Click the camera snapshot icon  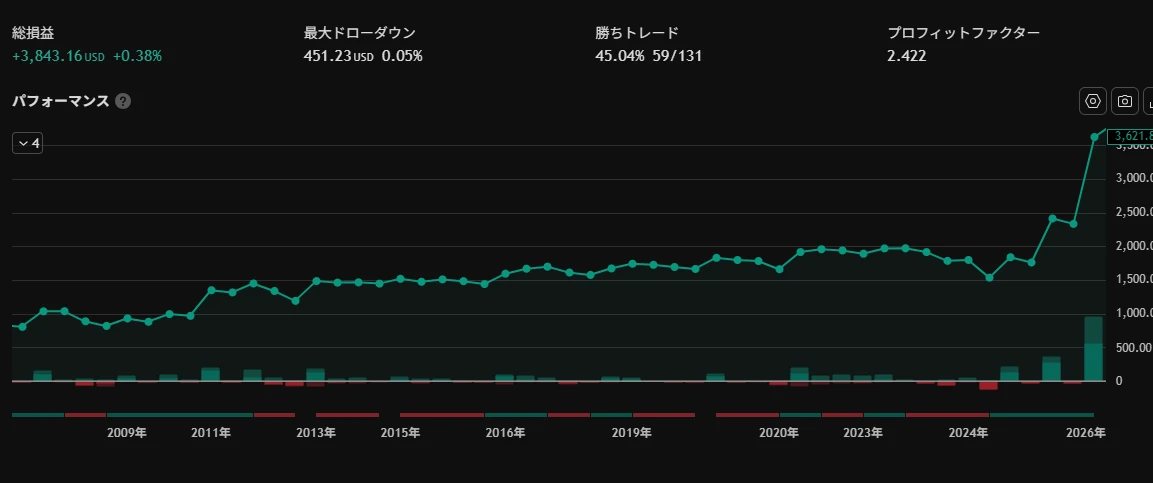click(1124, 101)
